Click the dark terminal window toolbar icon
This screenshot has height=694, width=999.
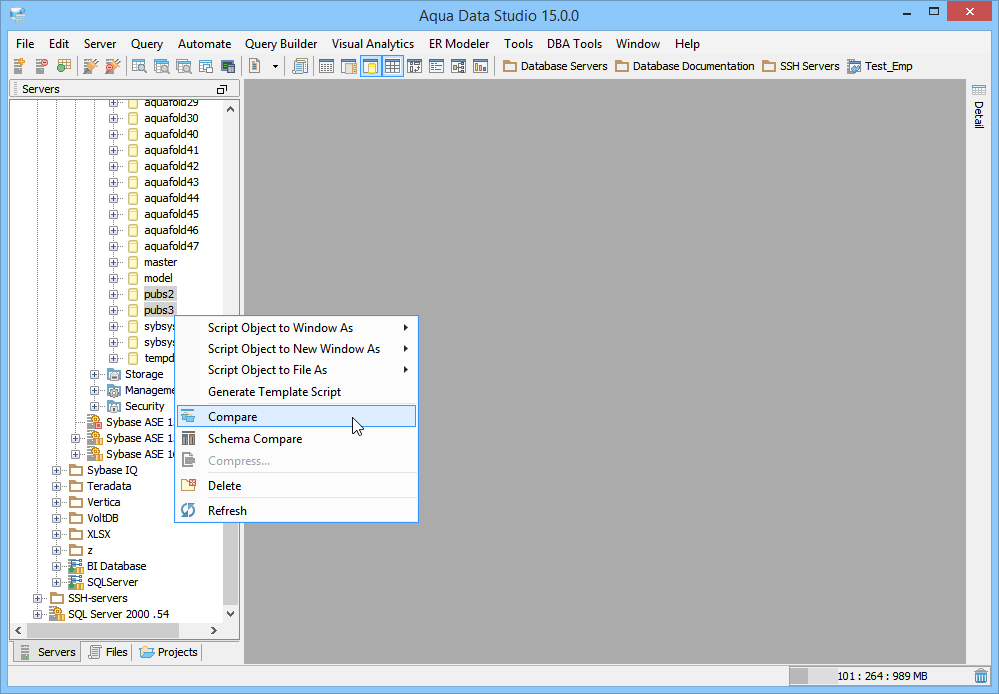[228, 66]
